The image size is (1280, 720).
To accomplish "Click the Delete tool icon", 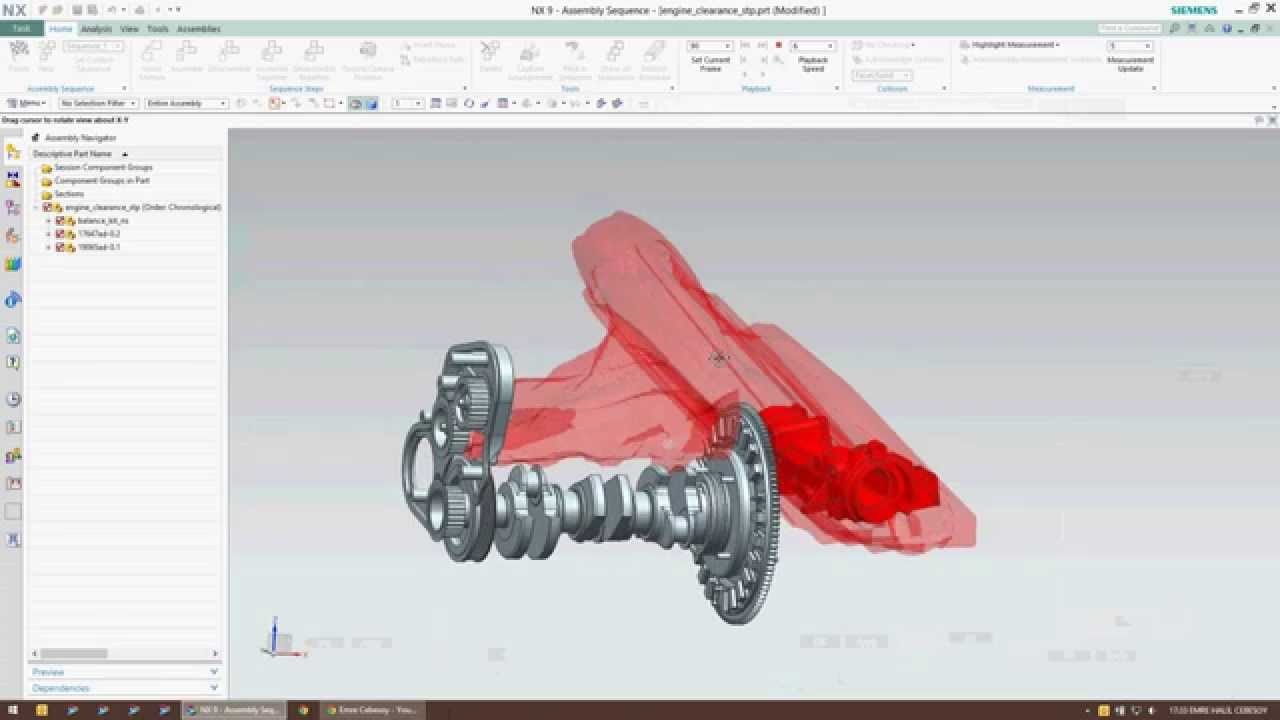I will click(x=490, y=56).
